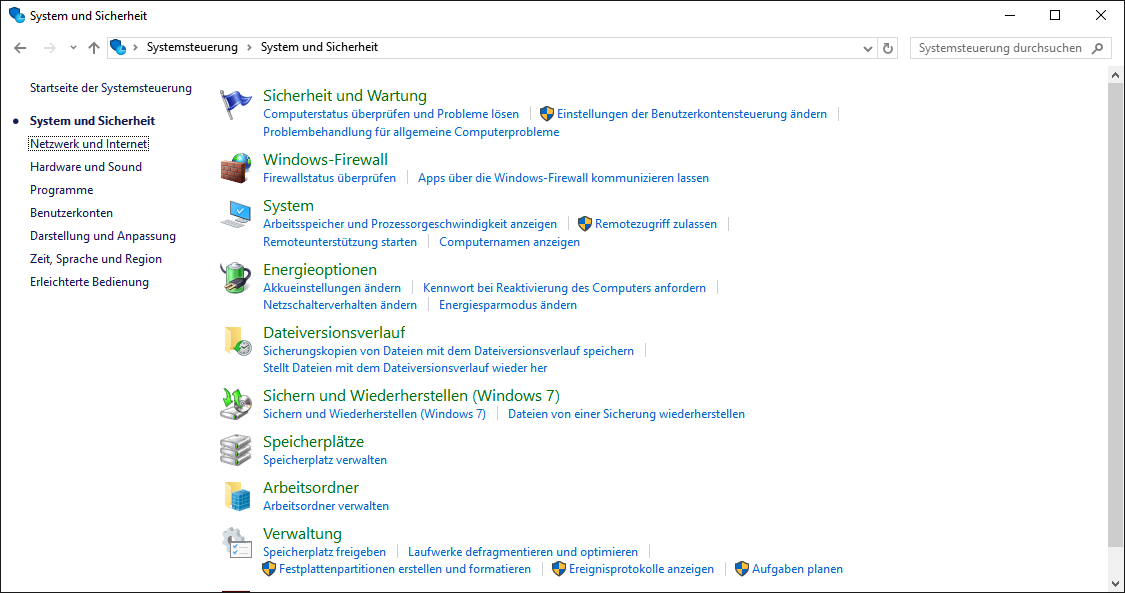
Task: Open Hardware und Sound category
Action: pos(86,167)
